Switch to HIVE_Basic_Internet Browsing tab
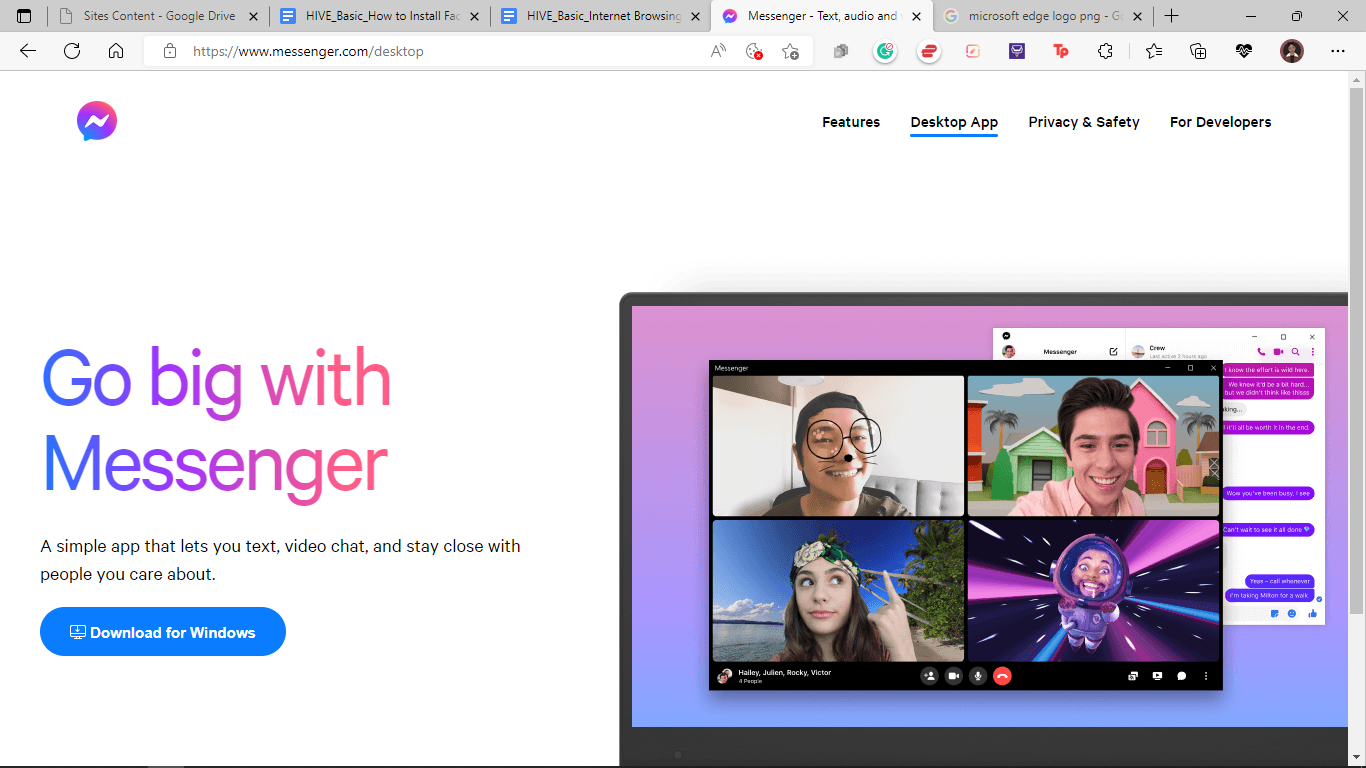Viewport: 1366px width, 768px height. [x=600, y=16]
